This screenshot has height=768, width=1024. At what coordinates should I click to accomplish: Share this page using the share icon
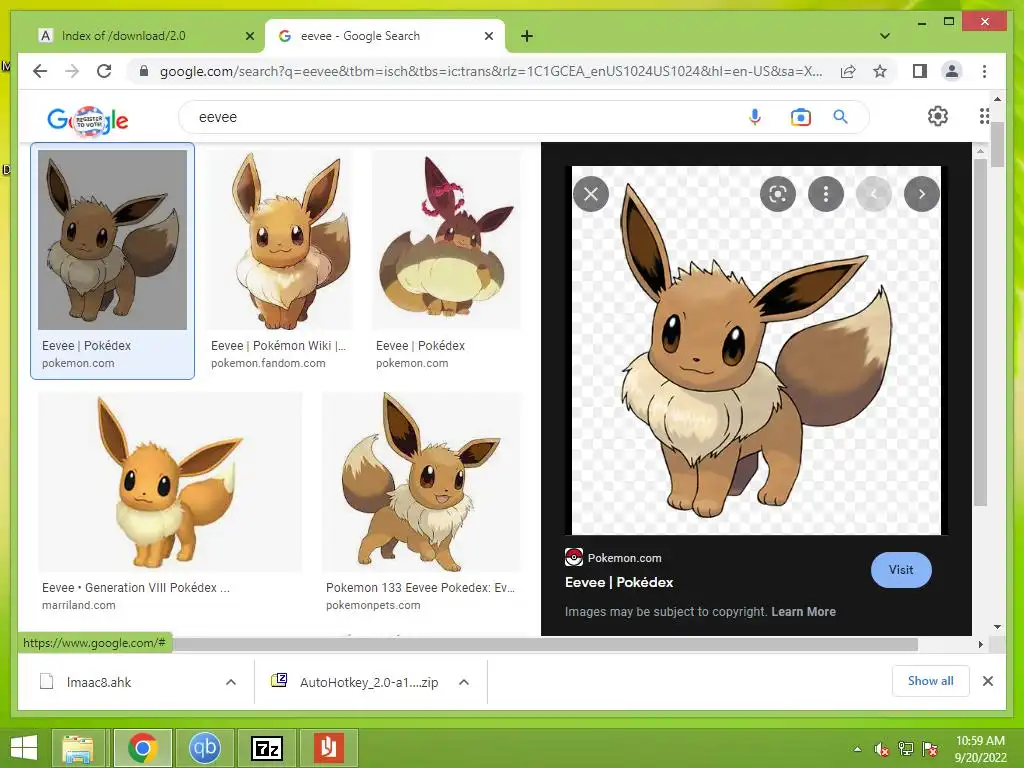coord(848,71)
